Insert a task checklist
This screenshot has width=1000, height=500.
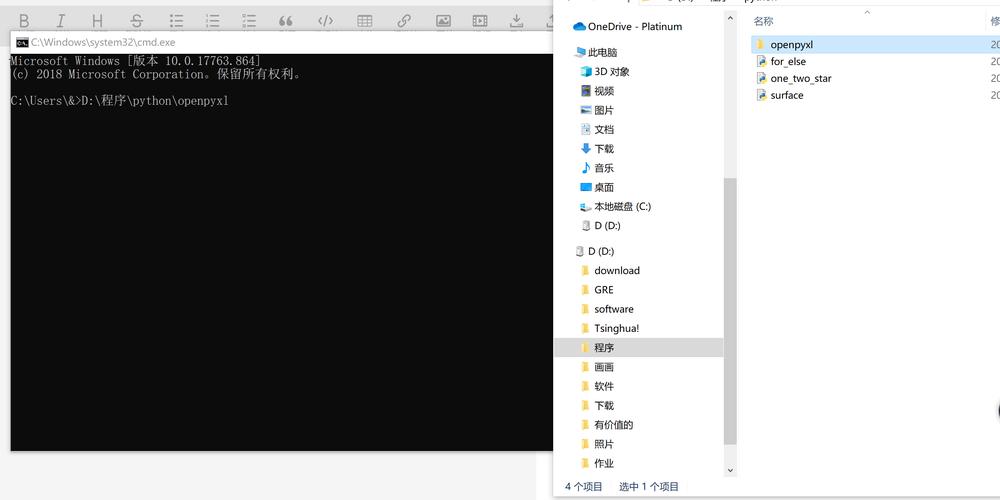[x=249, y=21]
